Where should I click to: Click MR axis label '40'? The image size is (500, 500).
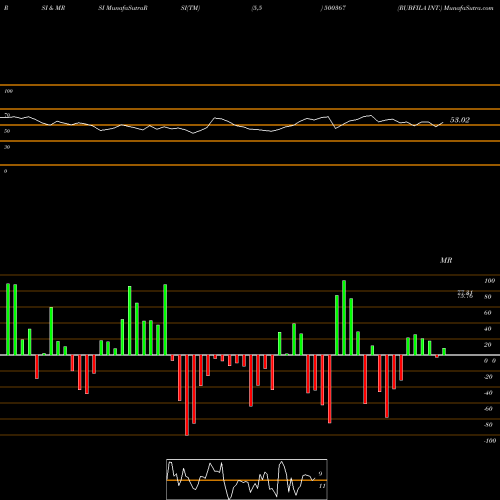point(488,329)
